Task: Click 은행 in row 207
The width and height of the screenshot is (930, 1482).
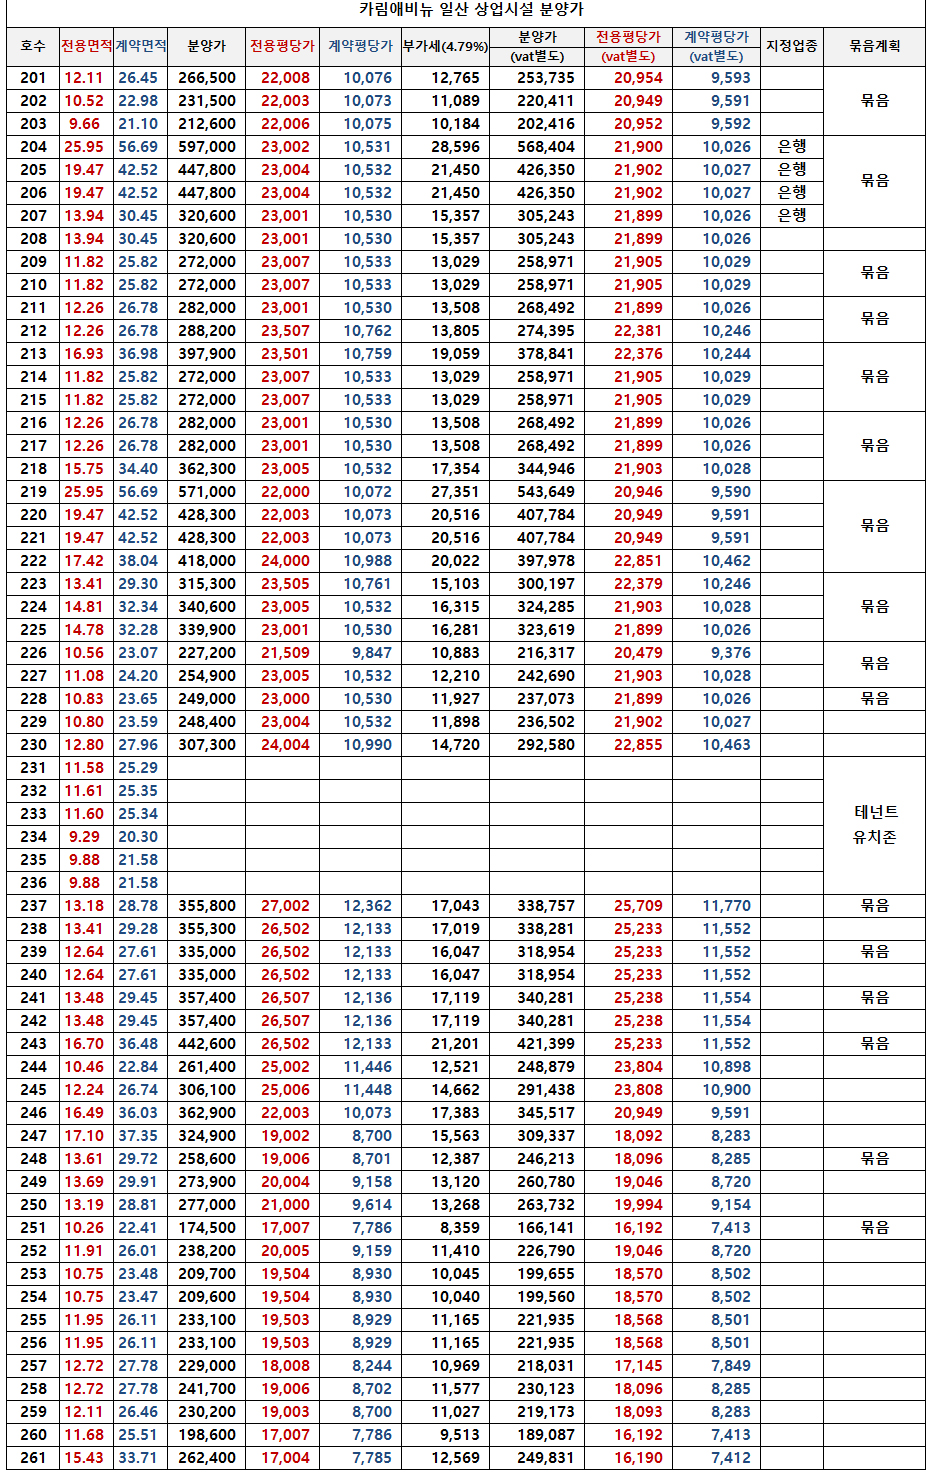Action: coord(792,216)
